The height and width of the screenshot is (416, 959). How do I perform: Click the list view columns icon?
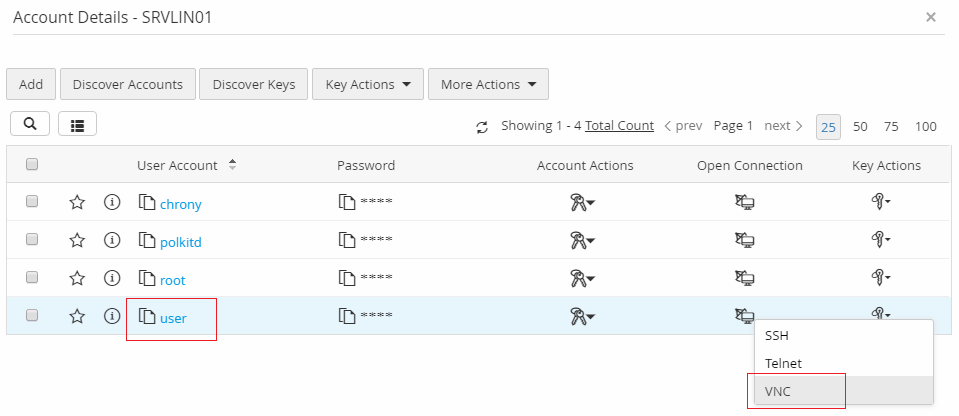tap(77, 123)
